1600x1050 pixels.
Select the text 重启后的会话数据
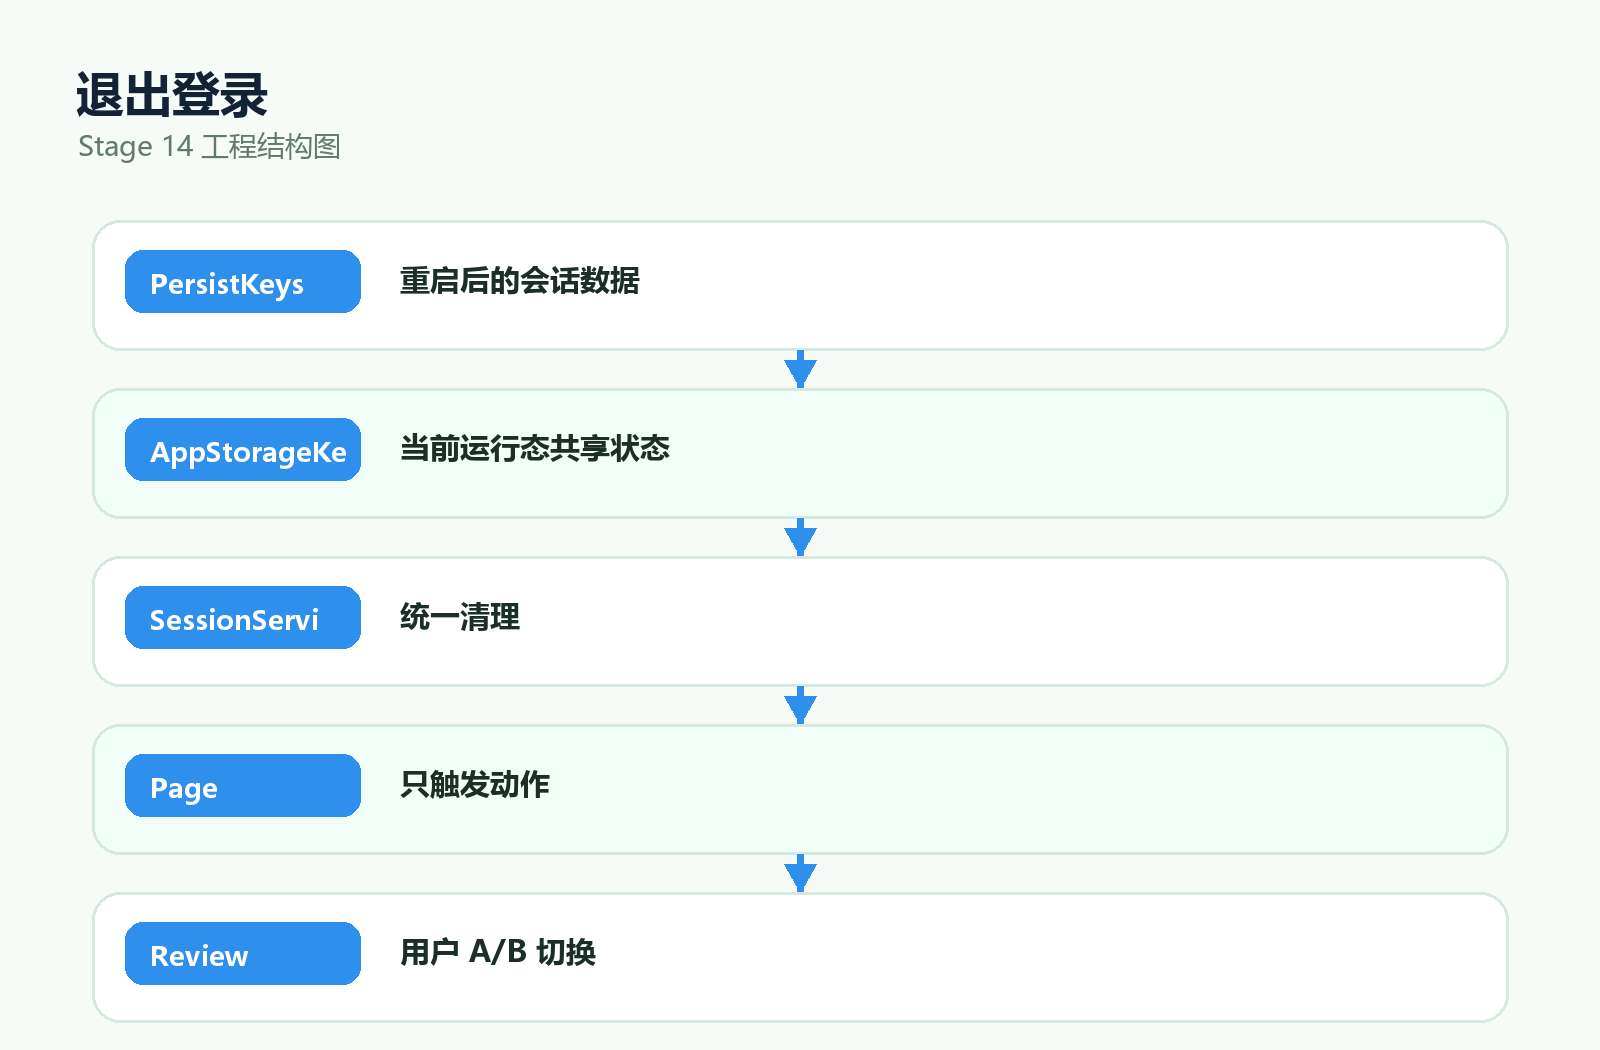tap(520, 281)
